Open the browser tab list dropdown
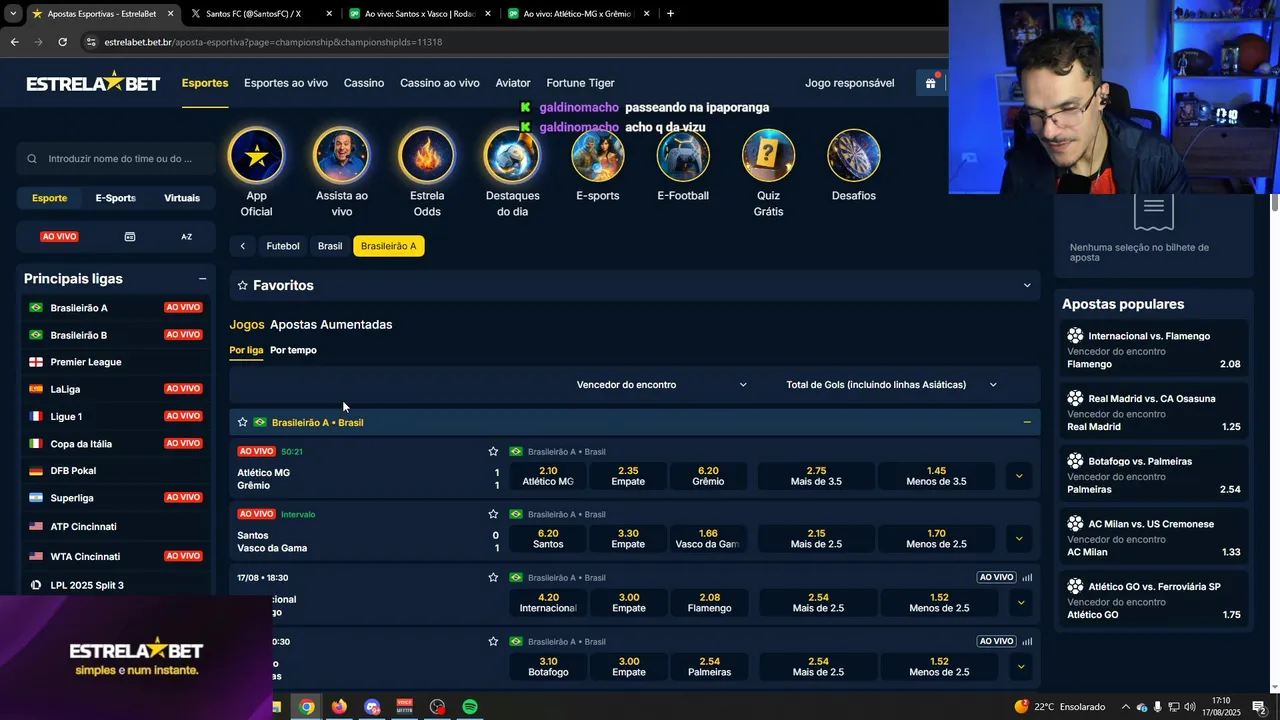This screenshot has width=1280, height=720. click(12, 14)
